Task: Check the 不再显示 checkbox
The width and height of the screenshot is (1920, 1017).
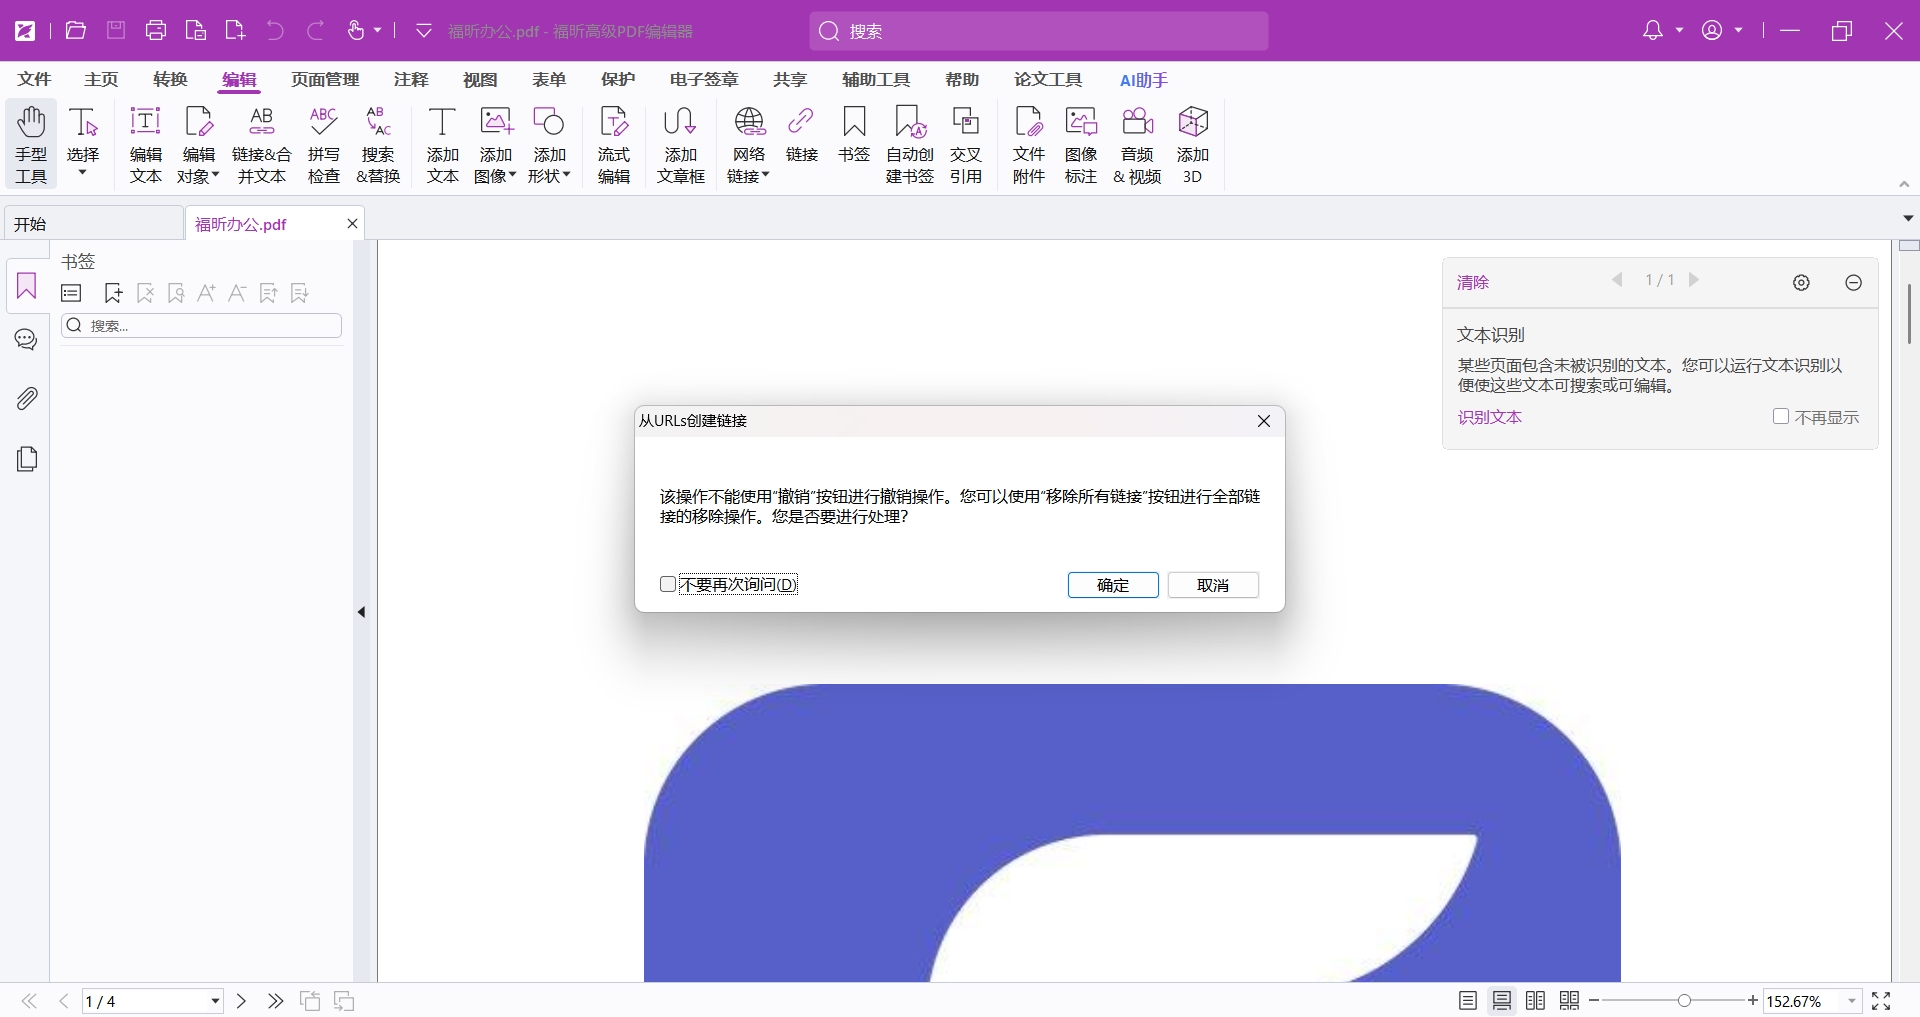Action: click(1780, 417)
